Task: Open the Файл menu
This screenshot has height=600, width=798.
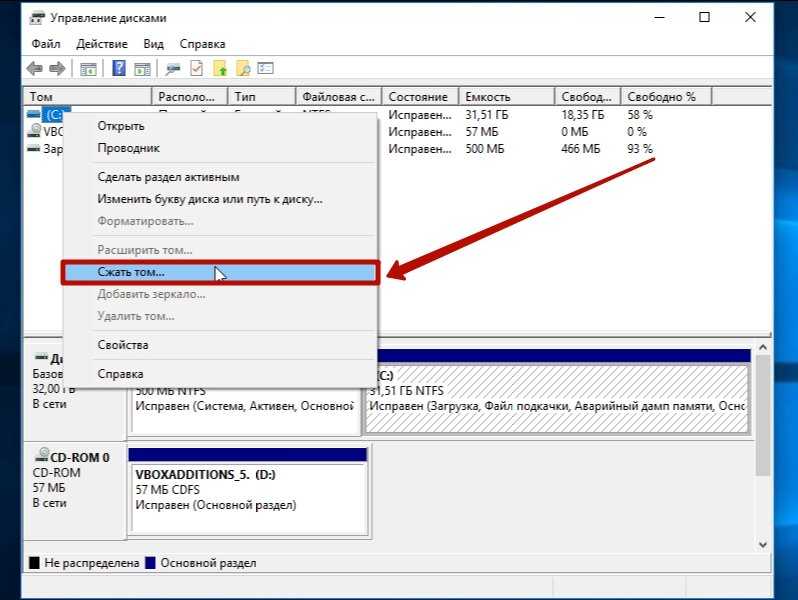Action: point(46,44)
